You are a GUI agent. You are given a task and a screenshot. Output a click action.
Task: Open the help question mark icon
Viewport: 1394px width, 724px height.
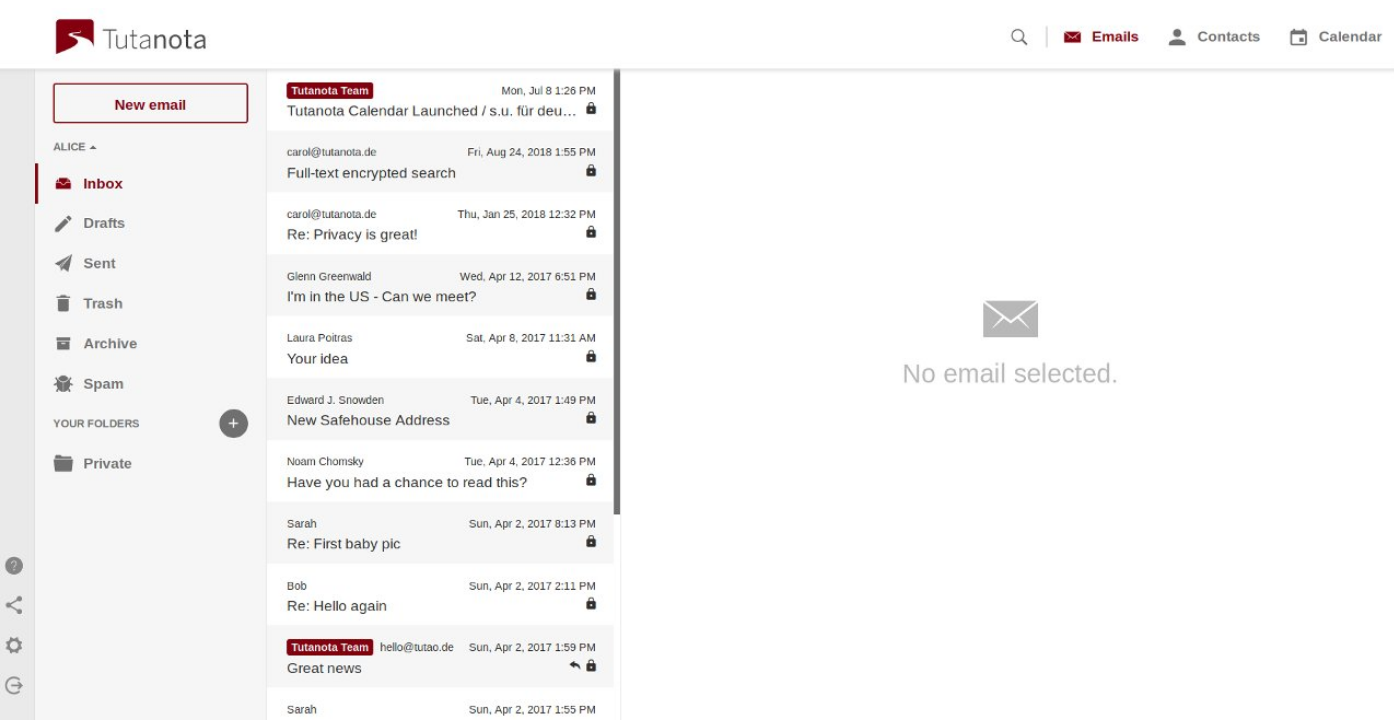(14, 566)
